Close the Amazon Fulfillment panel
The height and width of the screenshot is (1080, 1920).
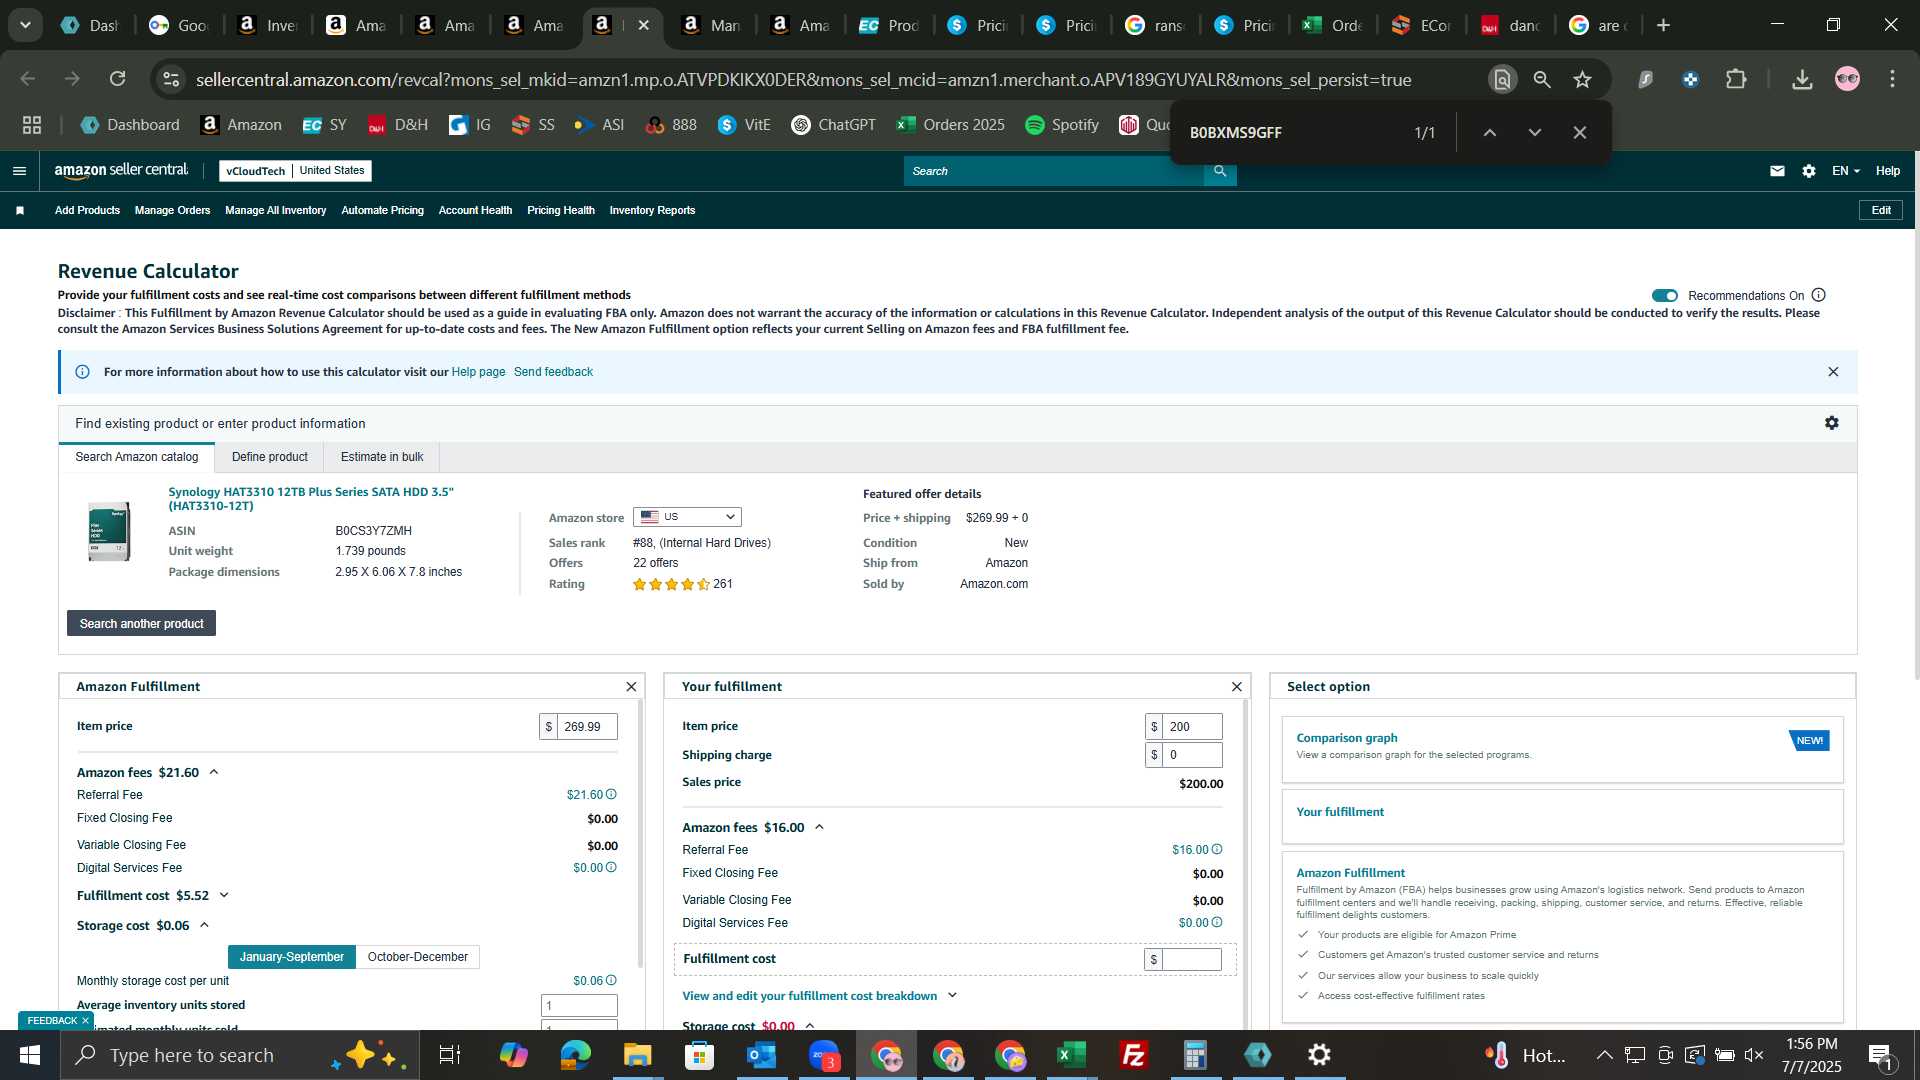(631, 687)
